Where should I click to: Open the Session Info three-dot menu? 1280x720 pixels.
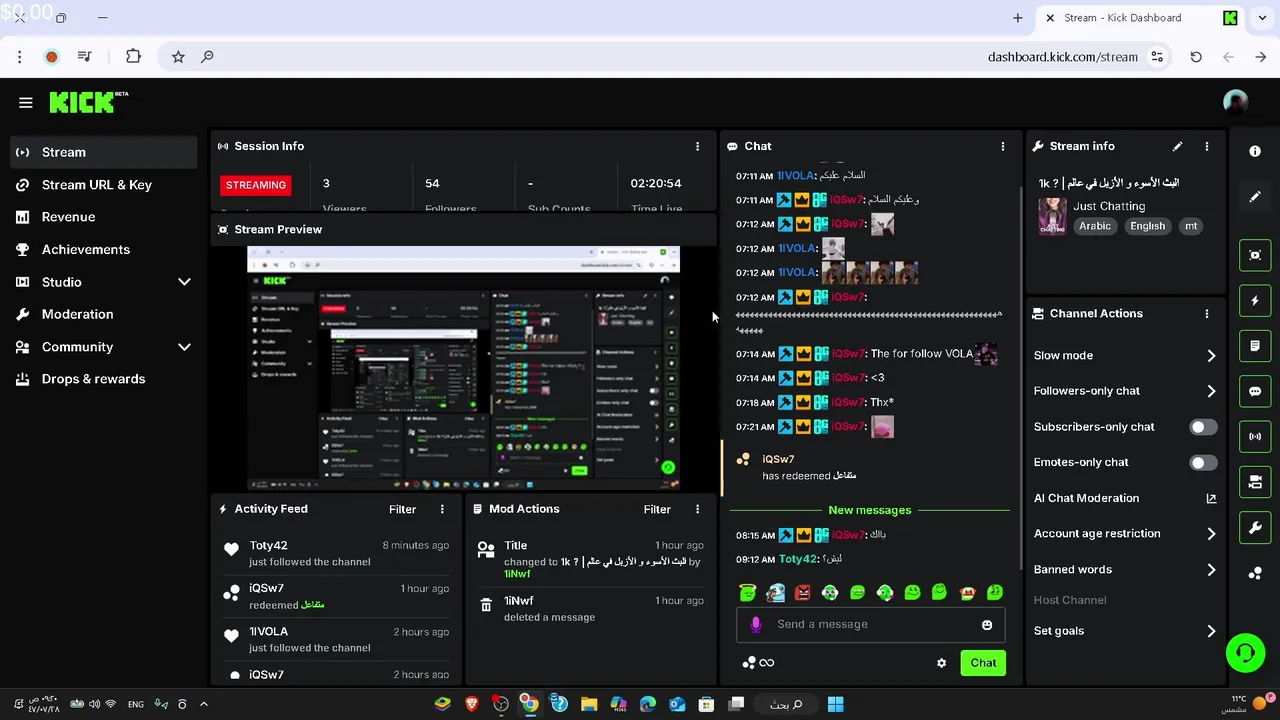698,146
